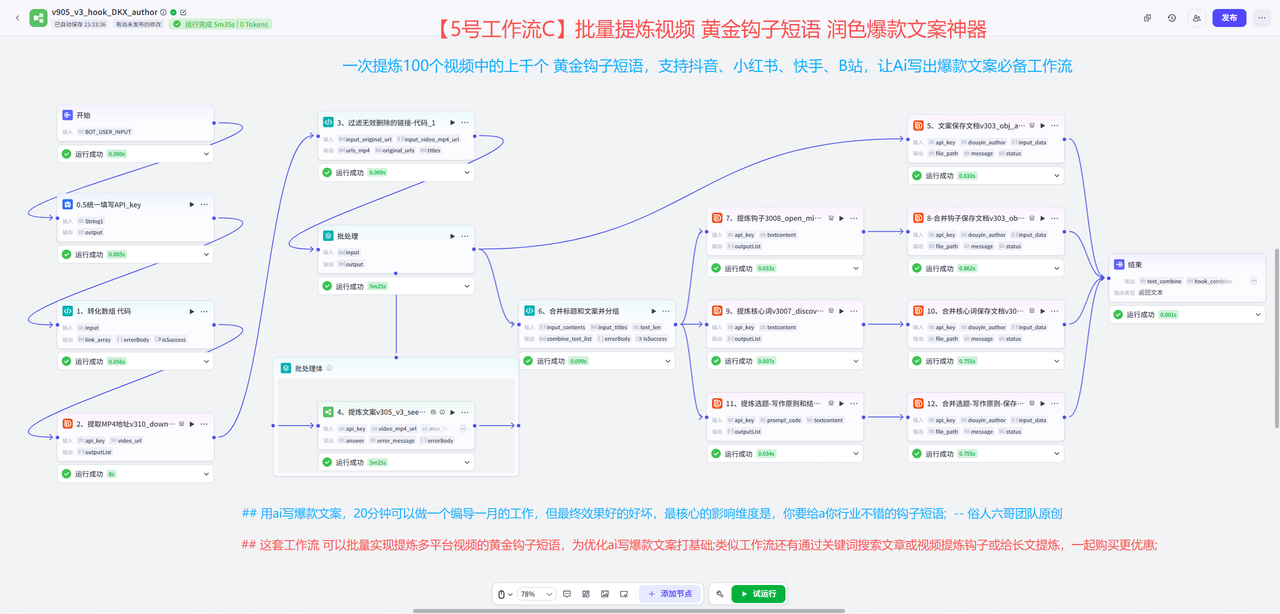This screenshot has height=614, width=1280.
Task: Click the auto-layout nodes icon in toolbar
Action: click(586, 594)
